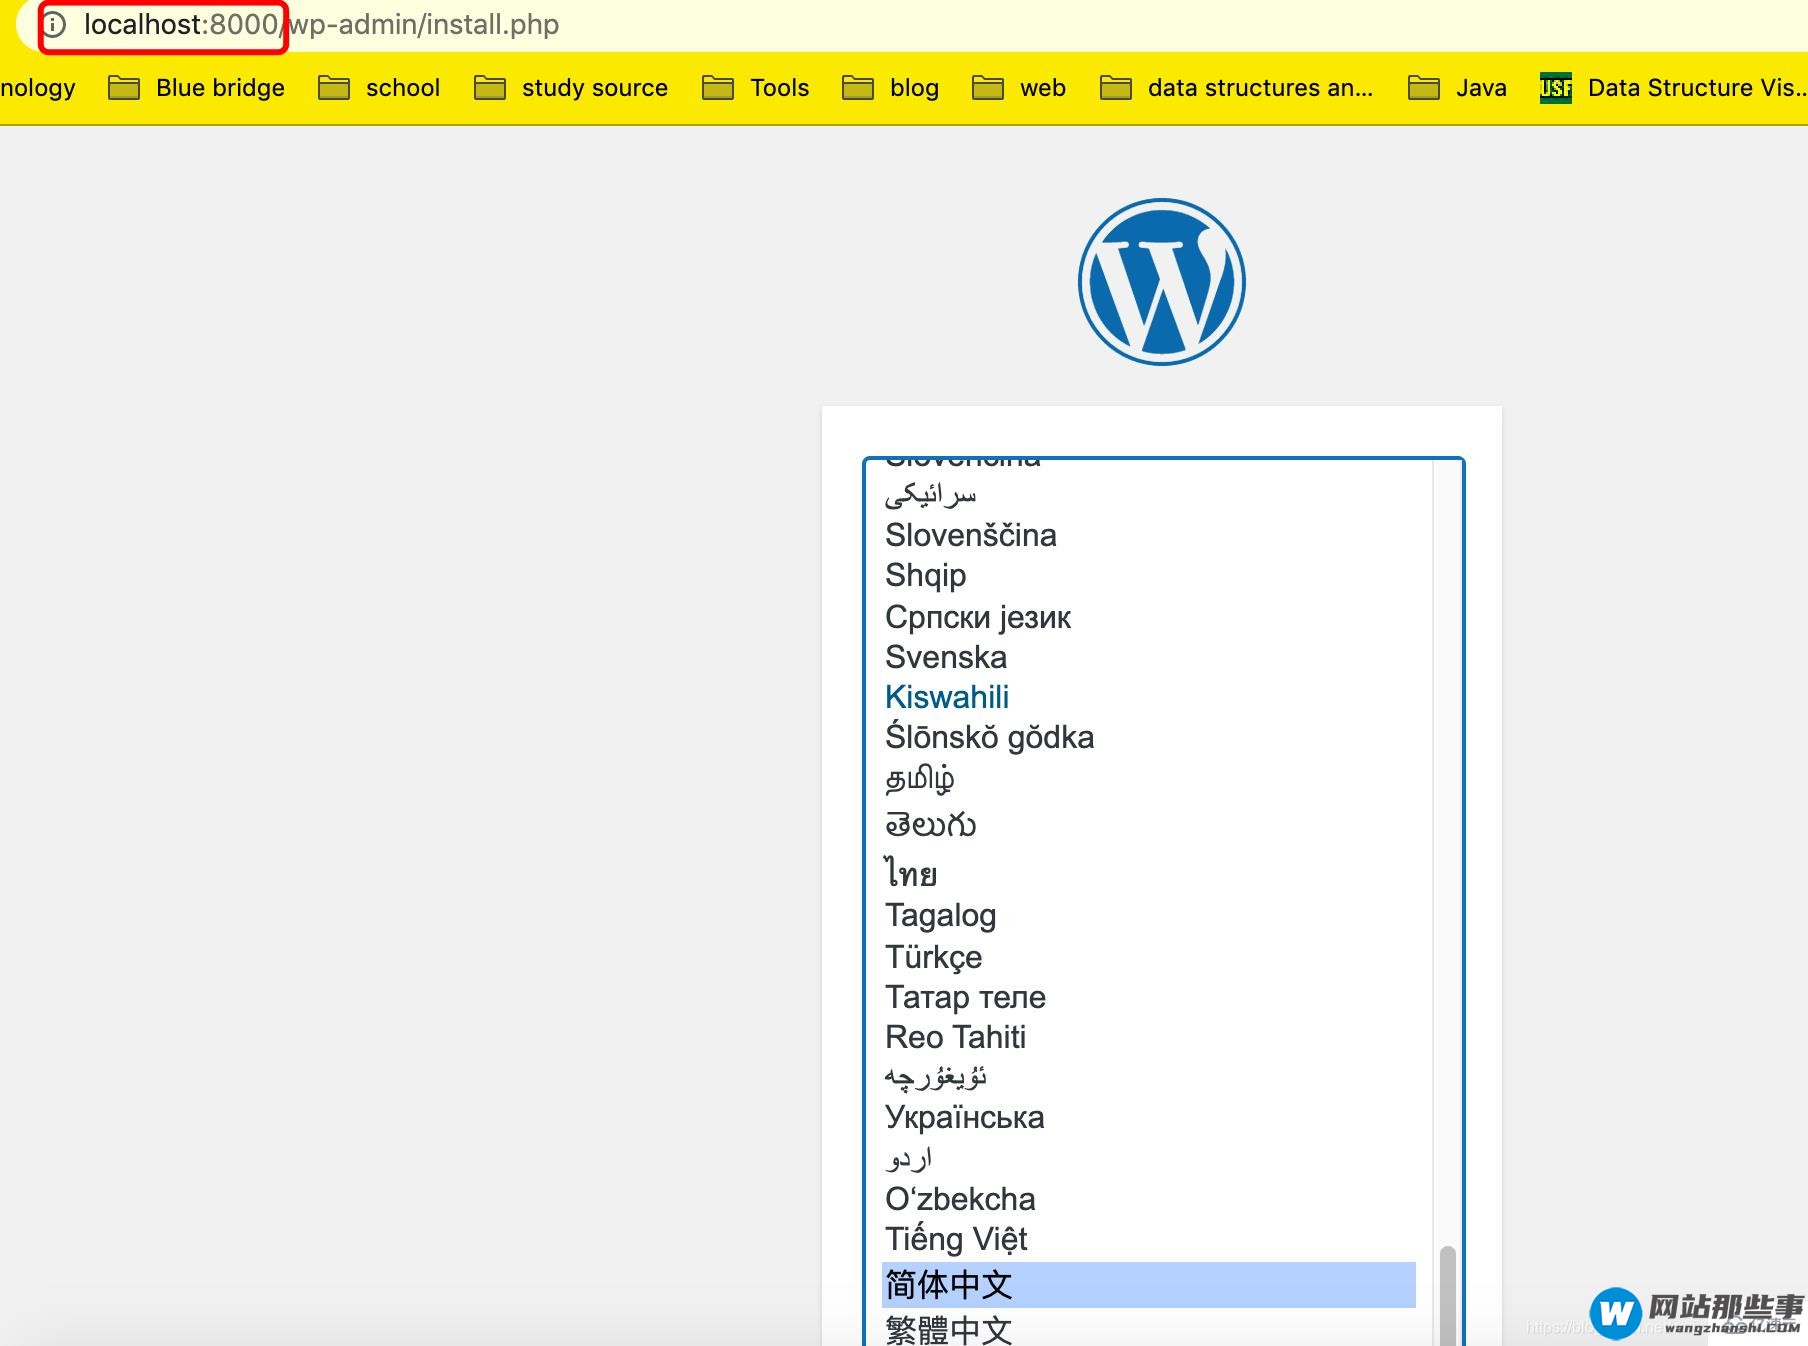Open the study source bookmark folder

coord(571,88)
